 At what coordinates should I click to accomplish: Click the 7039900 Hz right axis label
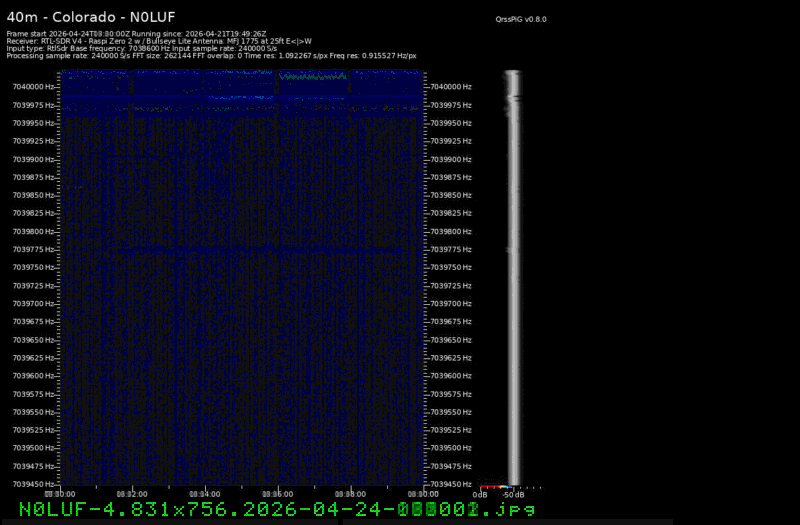click(456, 159)
